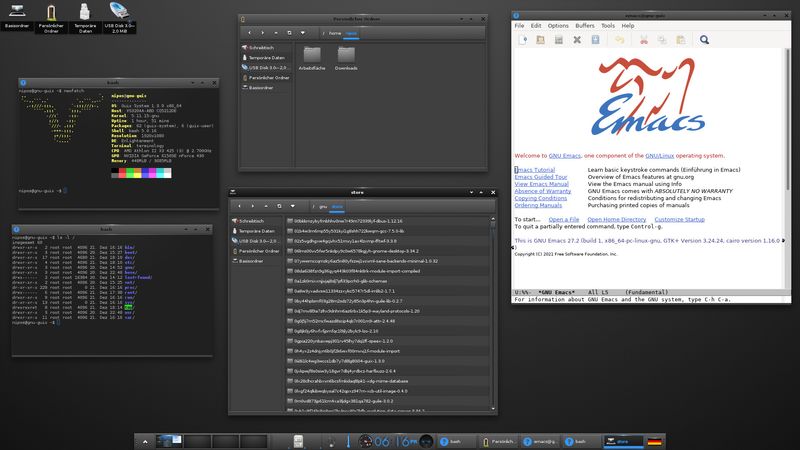Open window menu icon of store titlebar

[x=233, y=192]
